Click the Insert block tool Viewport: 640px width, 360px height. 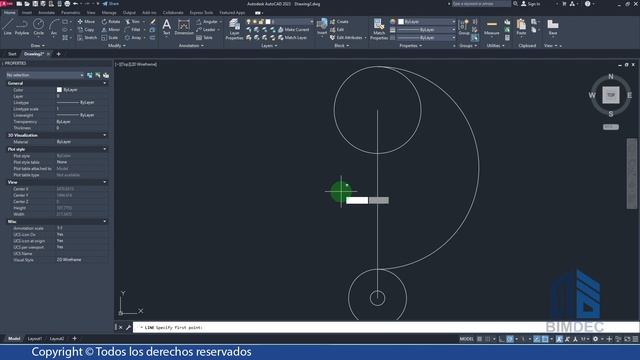tap(322, 27)
